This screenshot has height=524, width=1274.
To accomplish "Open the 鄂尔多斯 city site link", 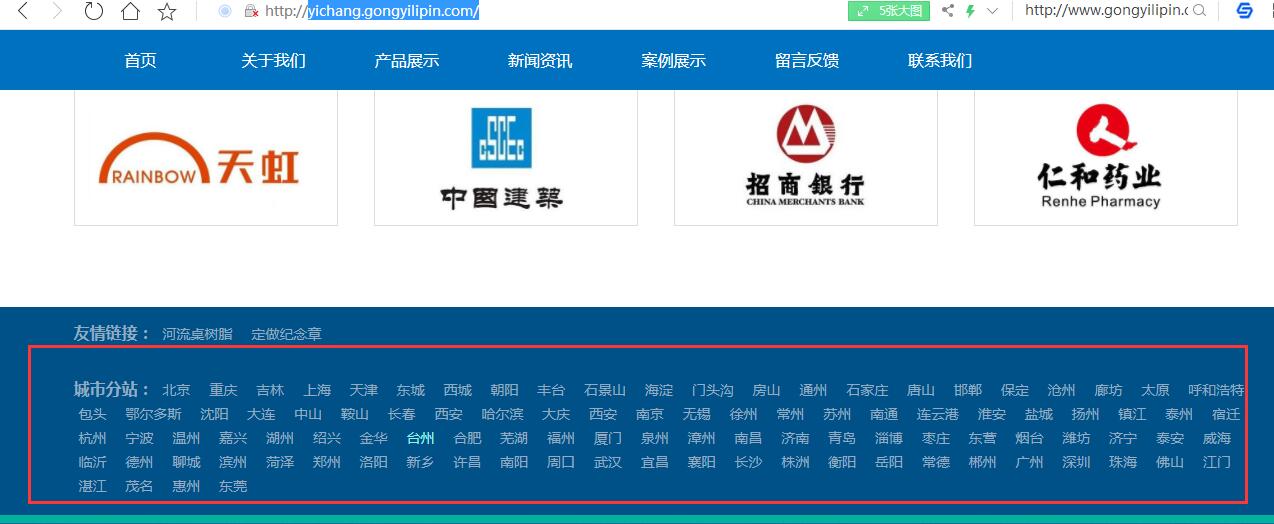I will click(153, 414).
